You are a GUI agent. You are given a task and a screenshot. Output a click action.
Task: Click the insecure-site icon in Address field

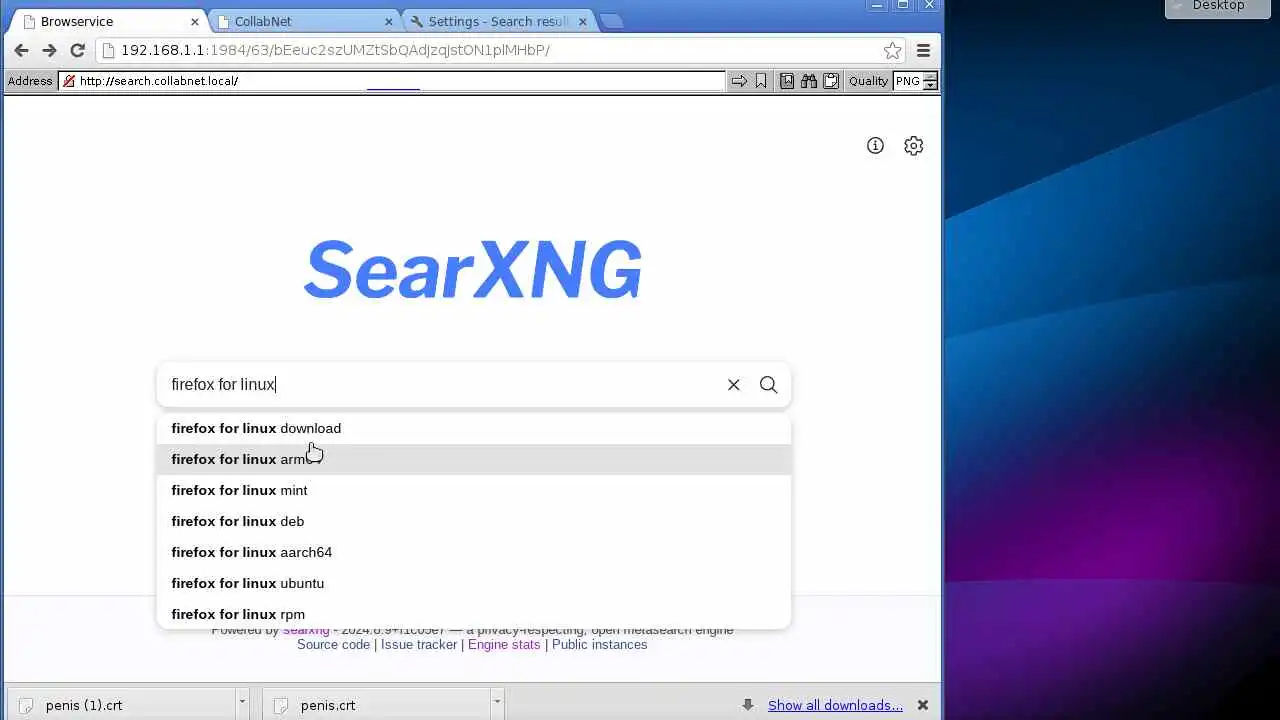coord(69,81)
